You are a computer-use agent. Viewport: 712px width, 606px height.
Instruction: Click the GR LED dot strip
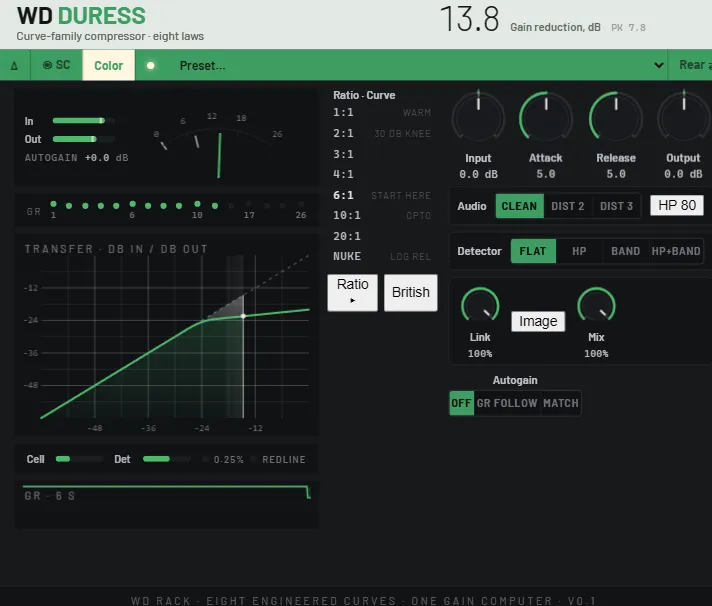coord(178,206)
